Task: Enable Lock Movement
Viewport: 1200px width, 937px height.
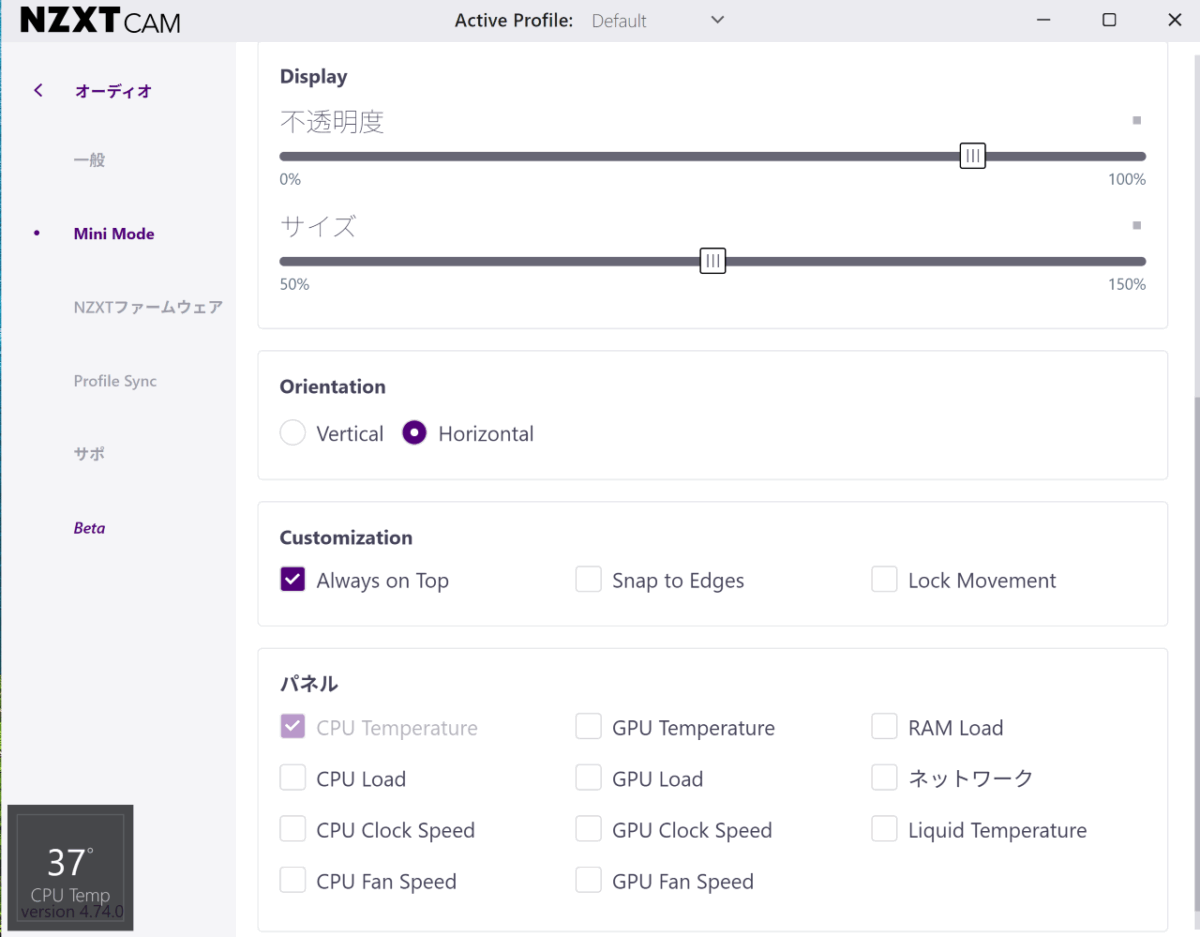Action: [x=884, y=579]
